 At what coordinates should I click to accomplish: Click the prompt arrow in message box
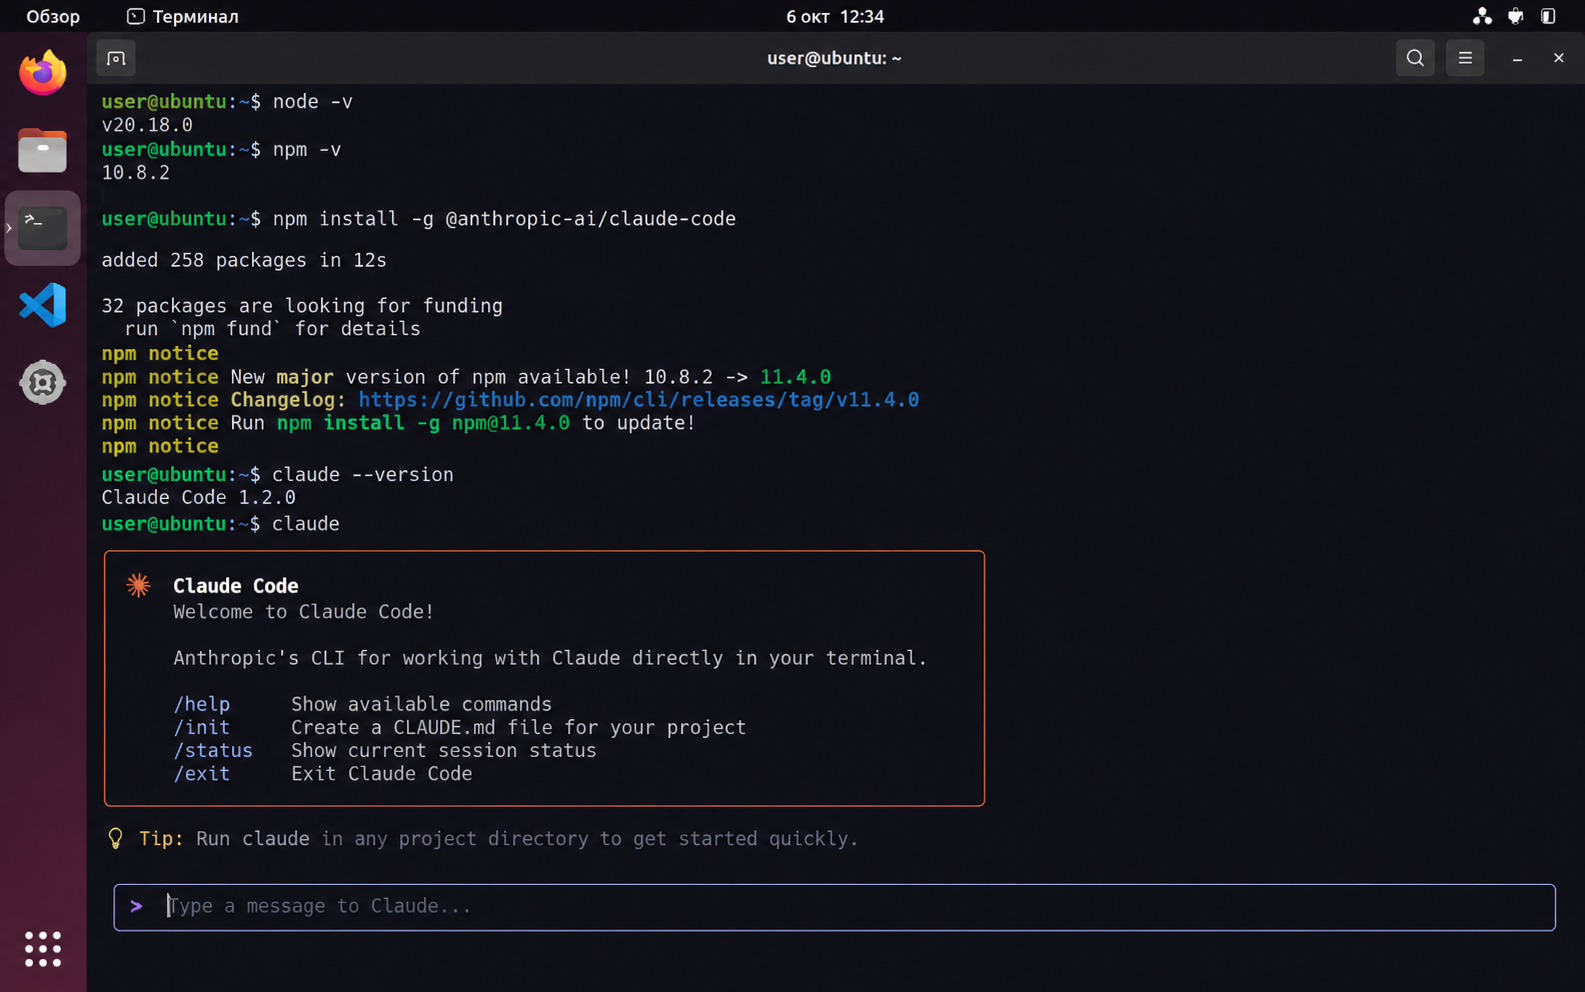pos(137,906)
